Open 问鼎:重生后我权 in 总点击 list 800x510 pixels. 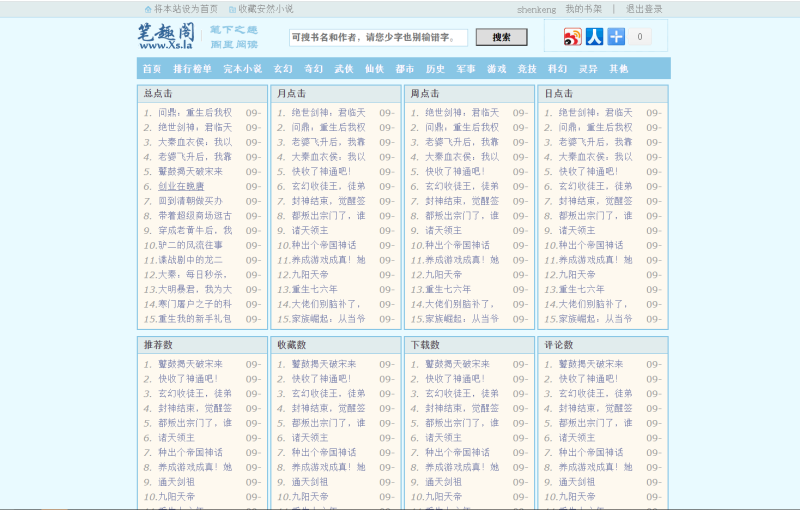click(195, 113)
